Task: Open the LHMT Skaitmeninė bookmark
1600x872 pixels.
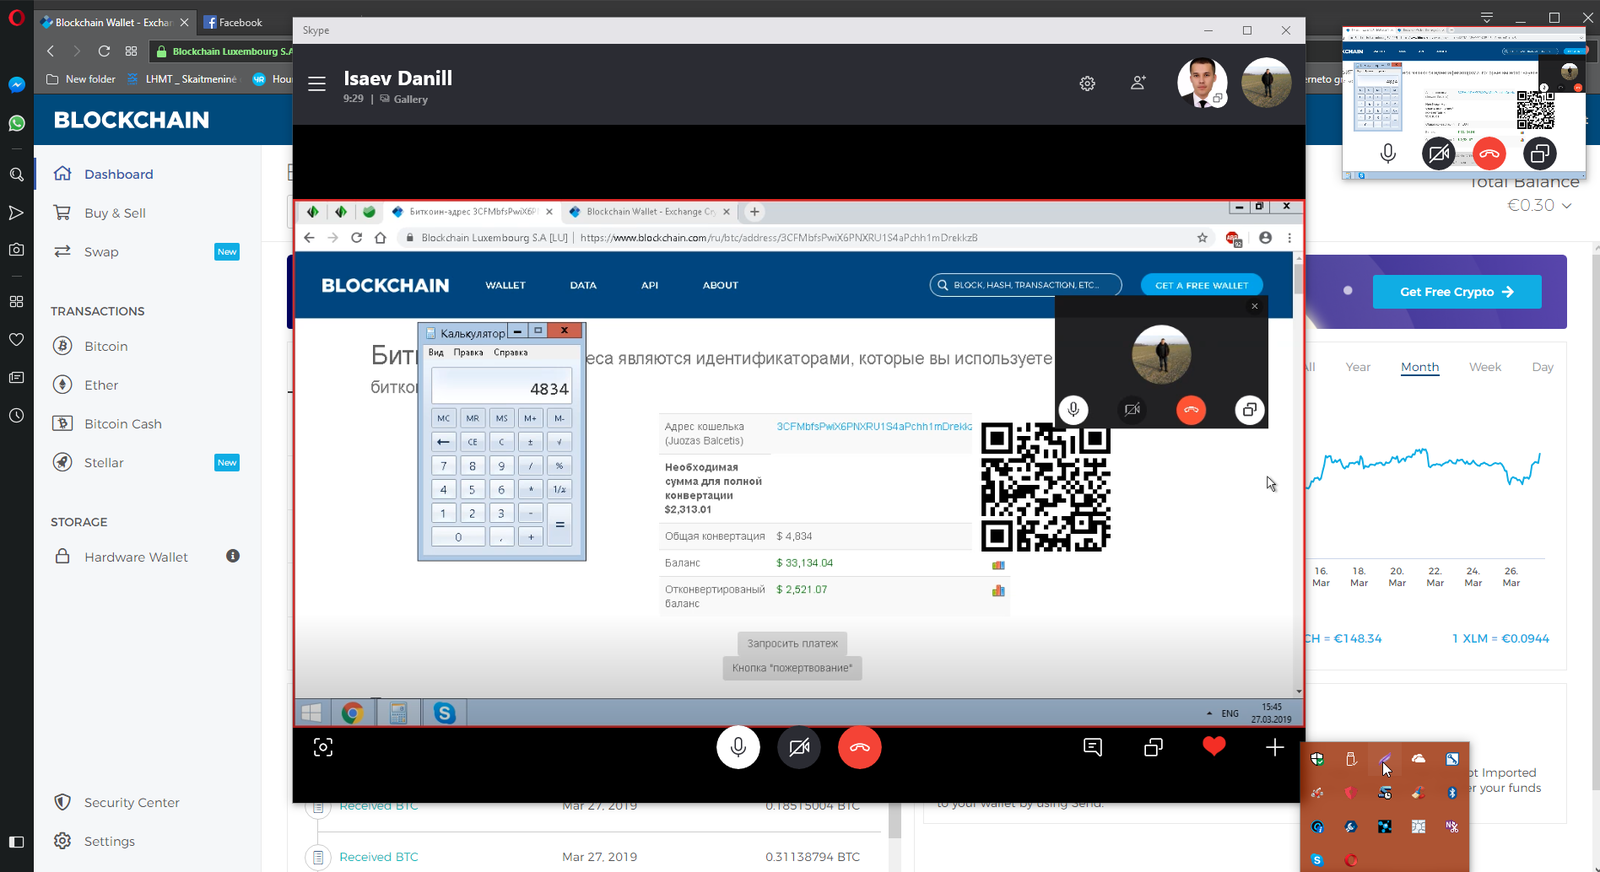Action: 182,79
